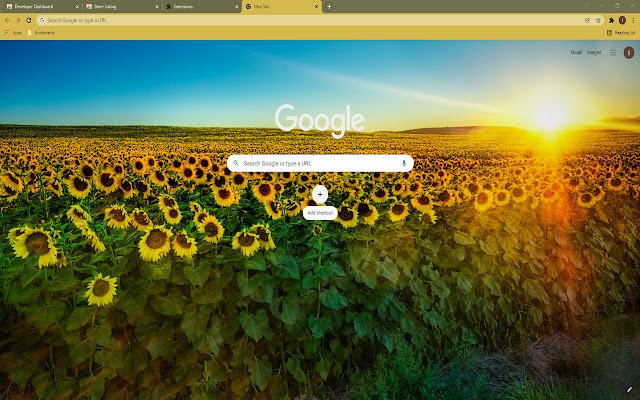Open Gmail link
The width and height of the screenshot is (640, 400).
coord(576,52)
